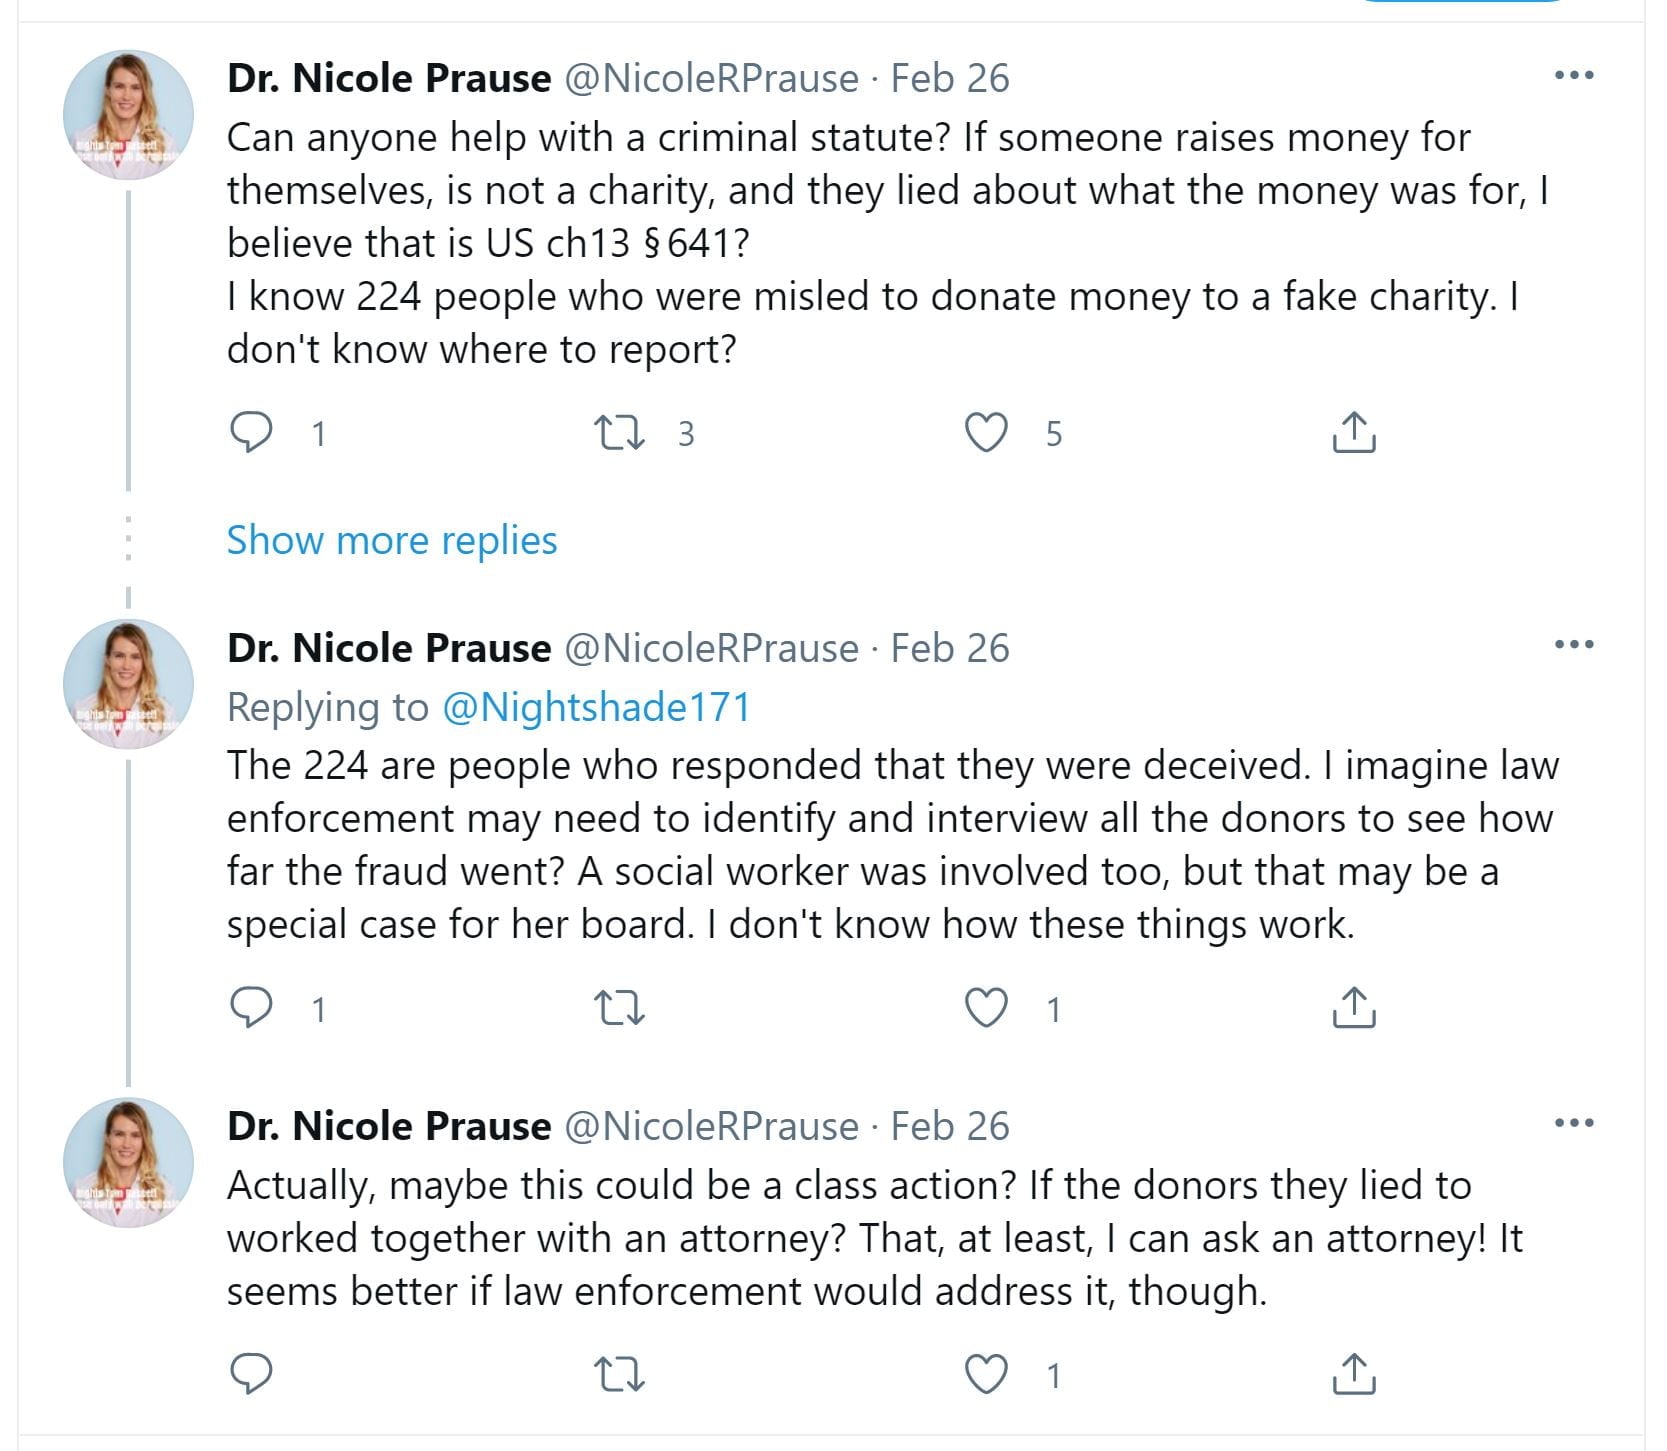Like the tweet about 224 misled donors
The image size is (1667, 1451).
tap(986, 432)
